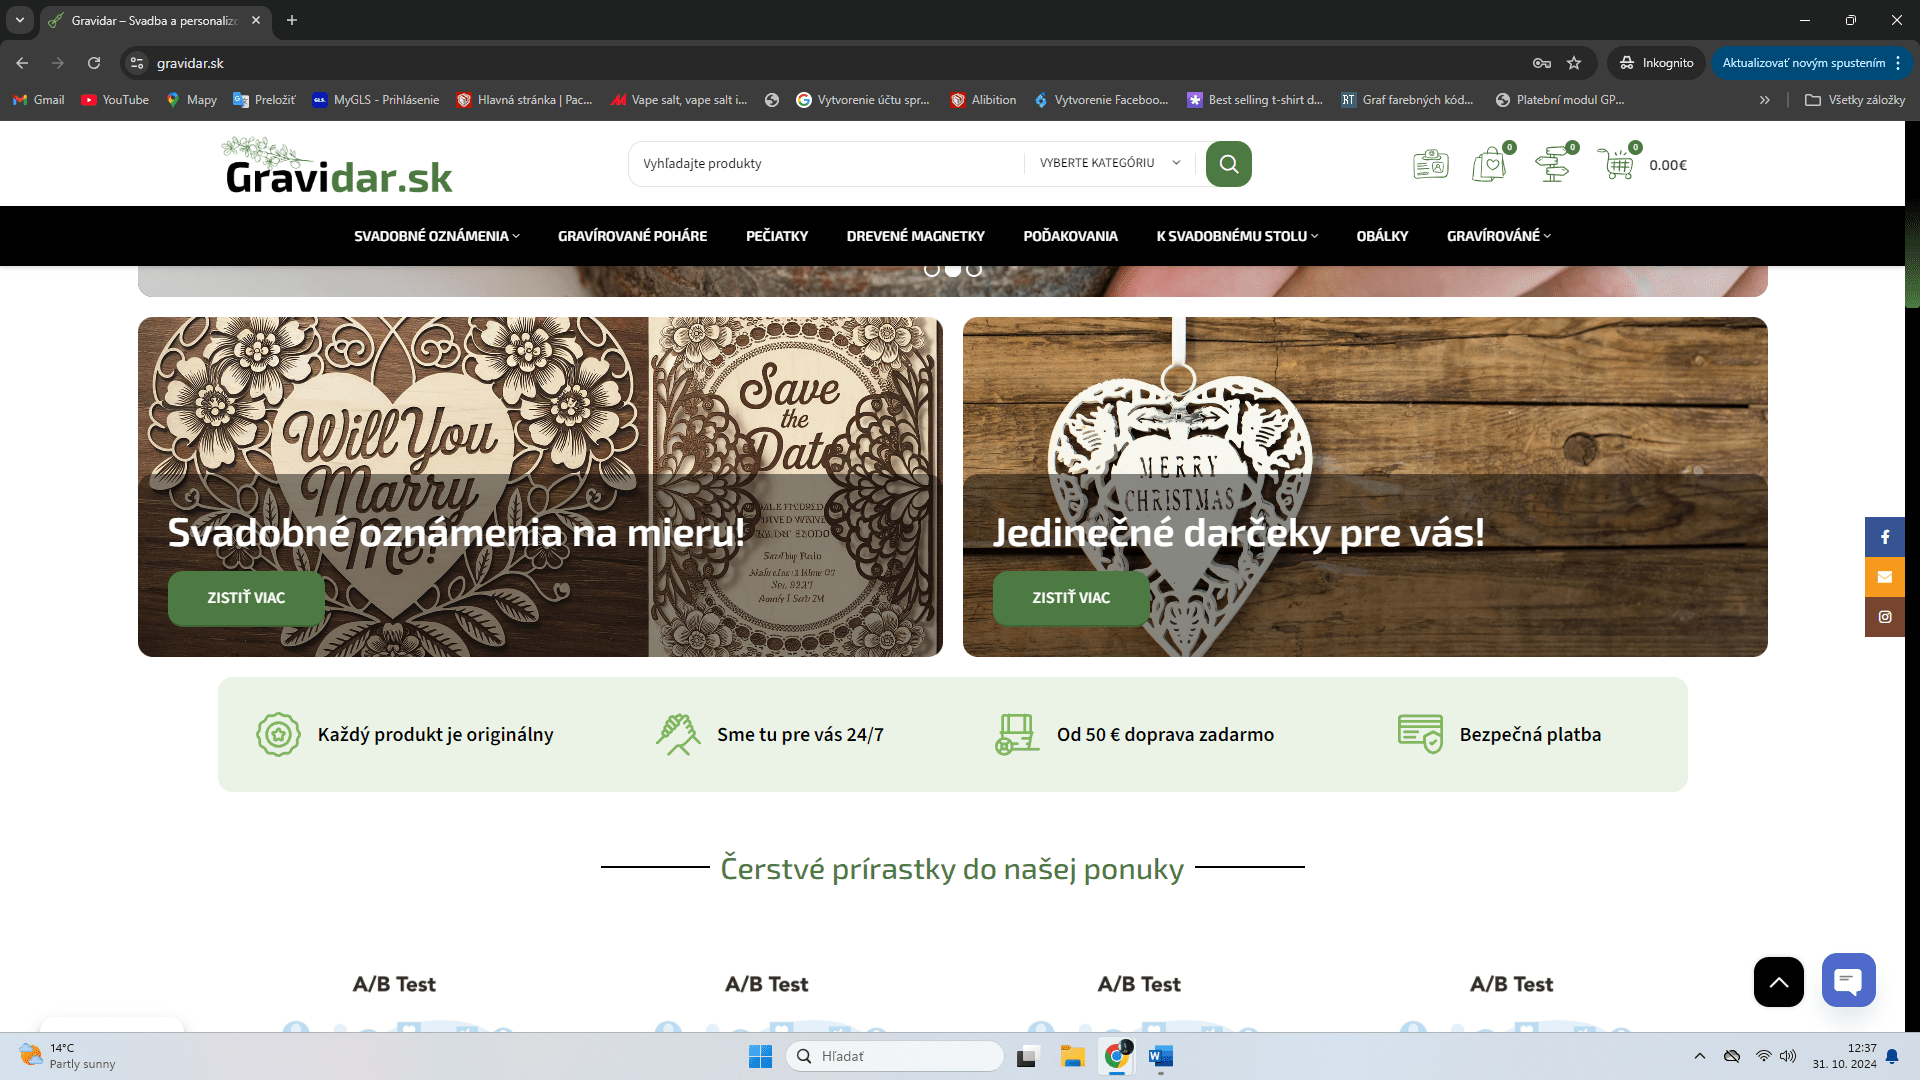Open the compare signpost icon

(x=1553, y=164)
